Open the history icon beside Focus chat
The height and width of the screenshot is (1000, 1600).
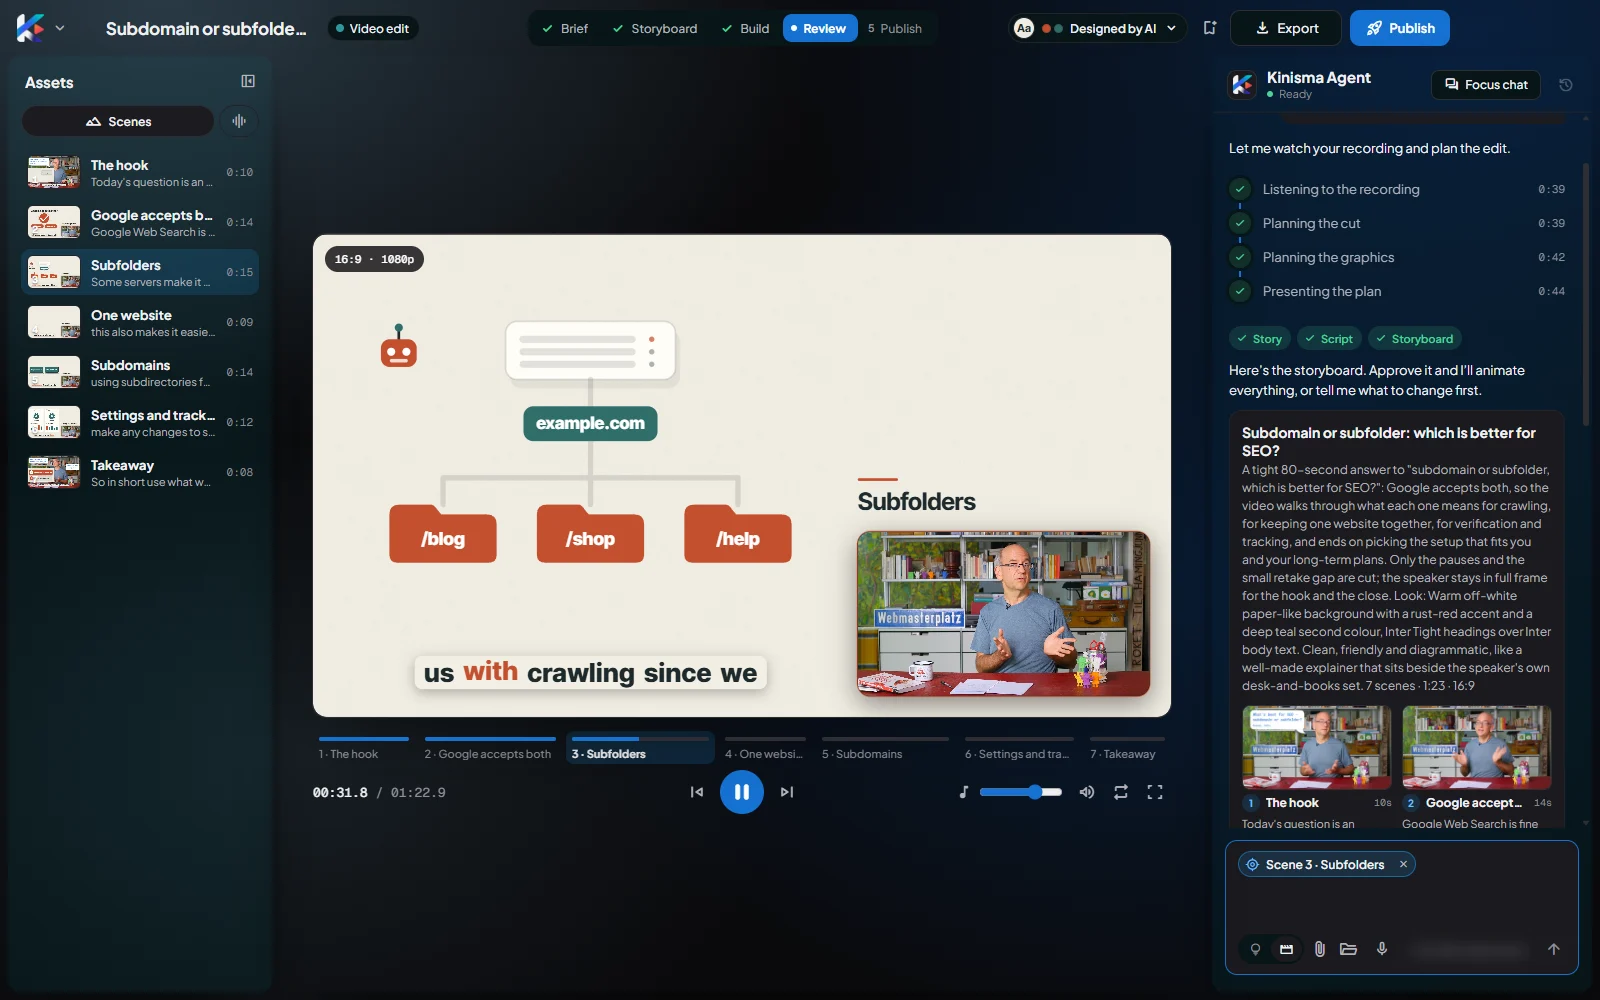pyautogui.click(x=1566, y=85)
